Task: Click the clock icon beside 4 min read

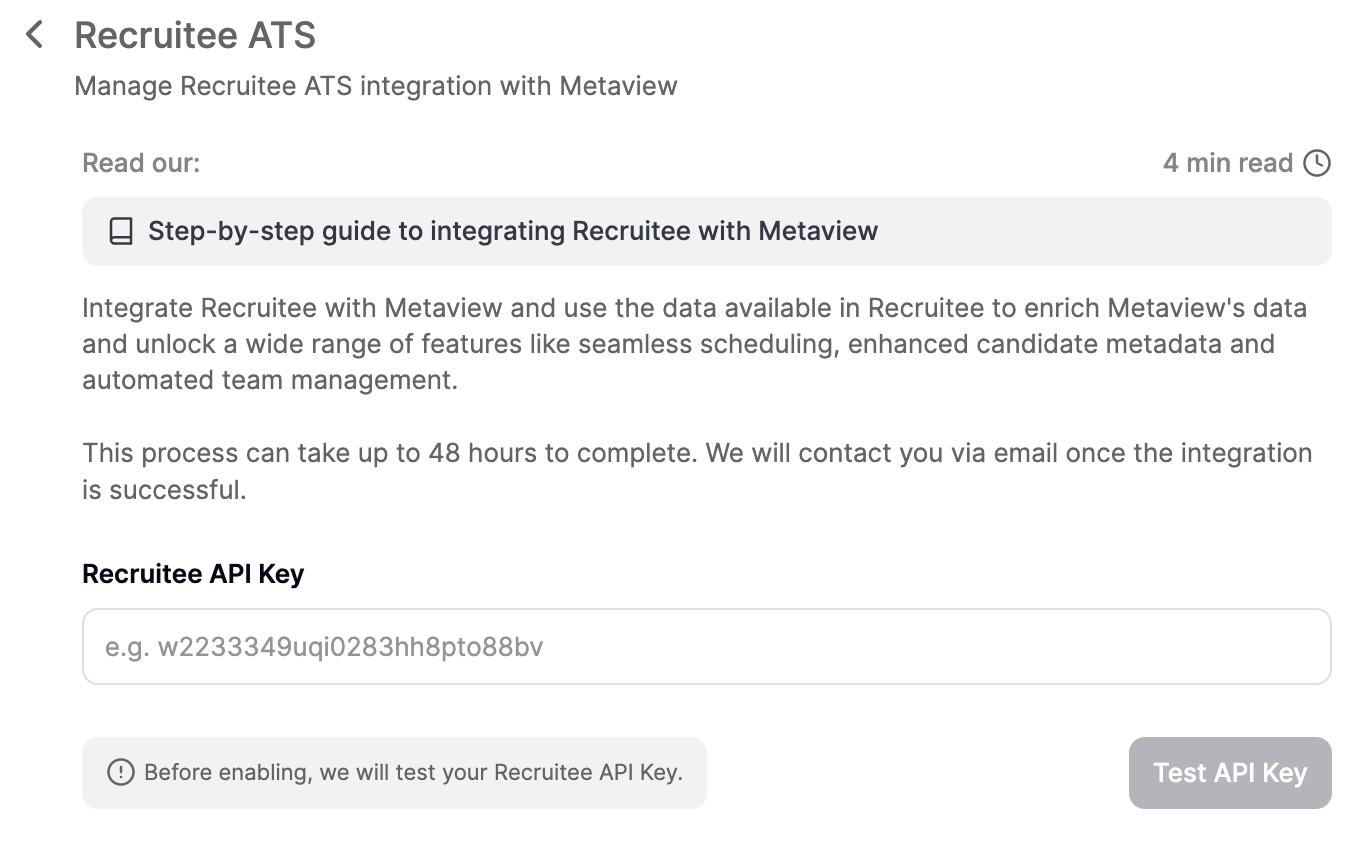Action: click(x=1317, y=163)
